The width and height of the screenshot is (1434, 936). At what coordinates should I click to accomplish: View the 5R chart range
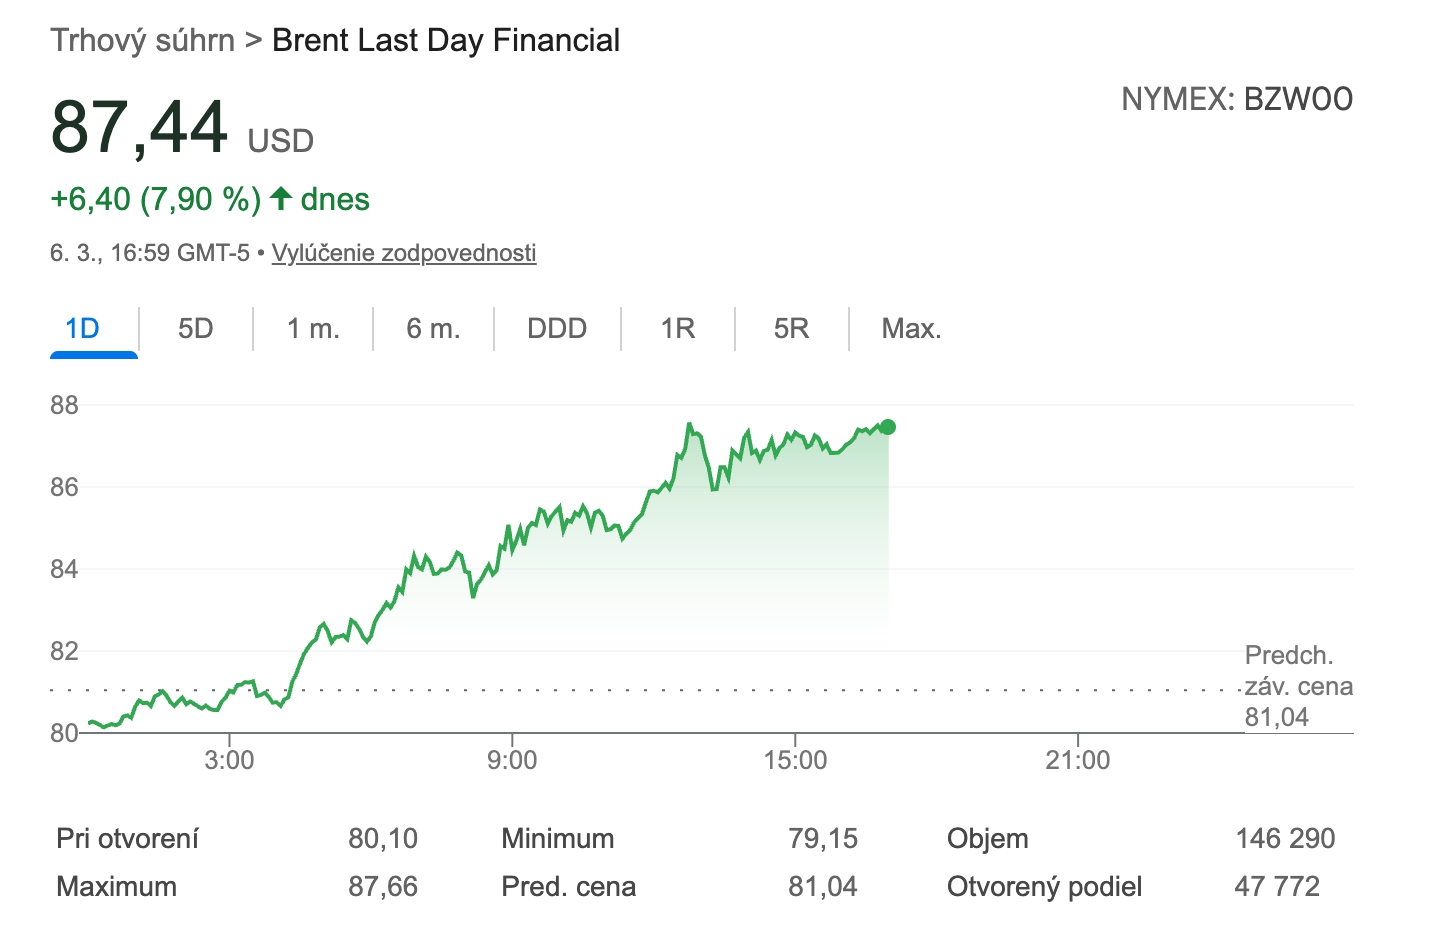point(791,329)
